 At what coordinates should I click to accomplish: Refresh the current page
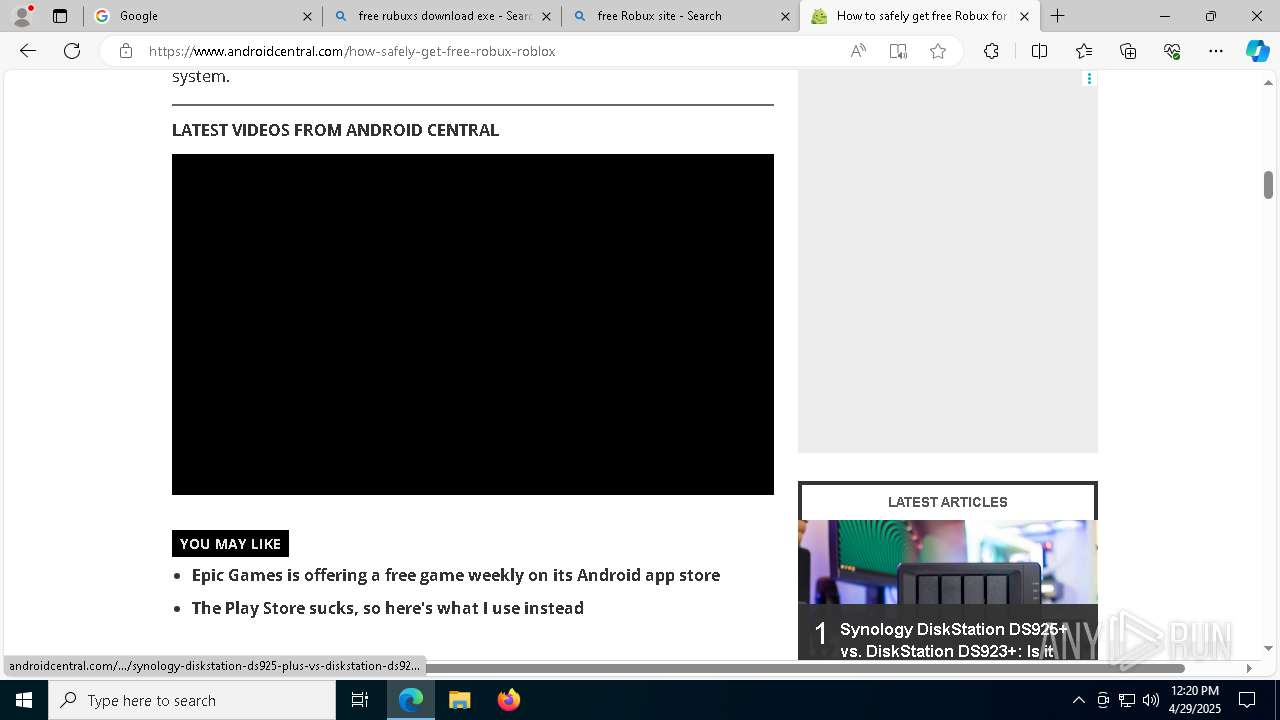click(x=72, y=51)
